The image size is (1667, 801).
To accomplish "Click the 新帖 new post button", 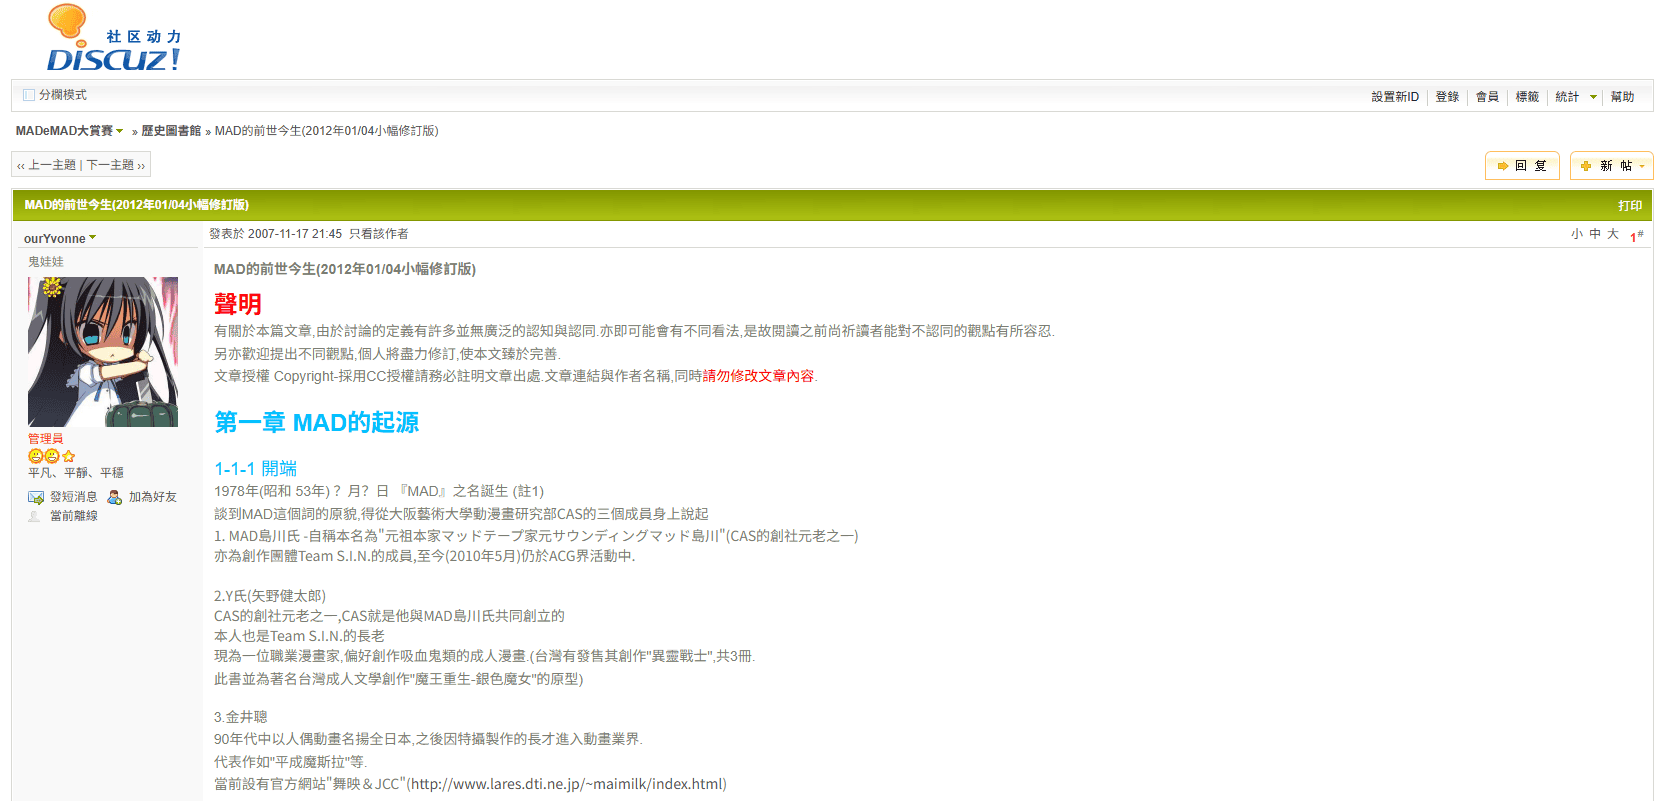I will coord(1611,166).
